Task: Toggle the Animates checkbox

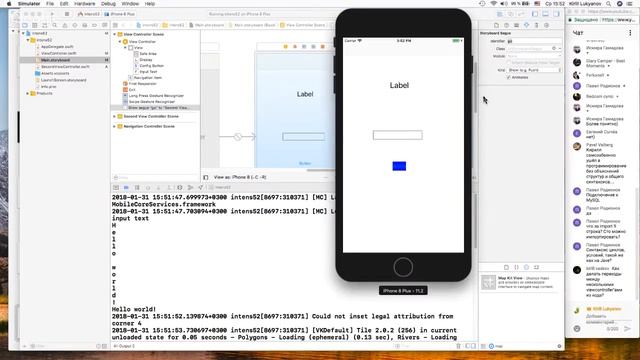Action: [509, 77]
